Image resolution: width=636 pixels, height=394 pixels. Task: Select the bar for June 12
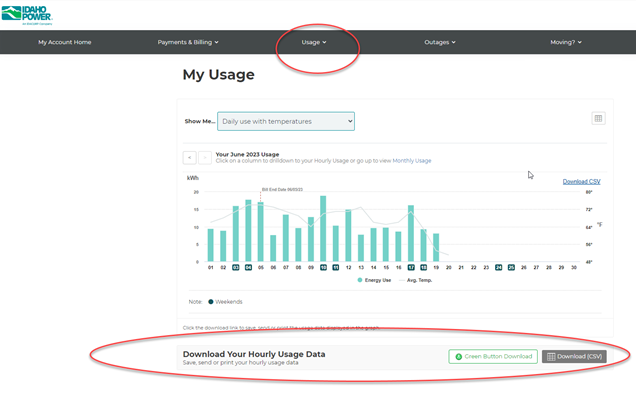coord(348,235)
